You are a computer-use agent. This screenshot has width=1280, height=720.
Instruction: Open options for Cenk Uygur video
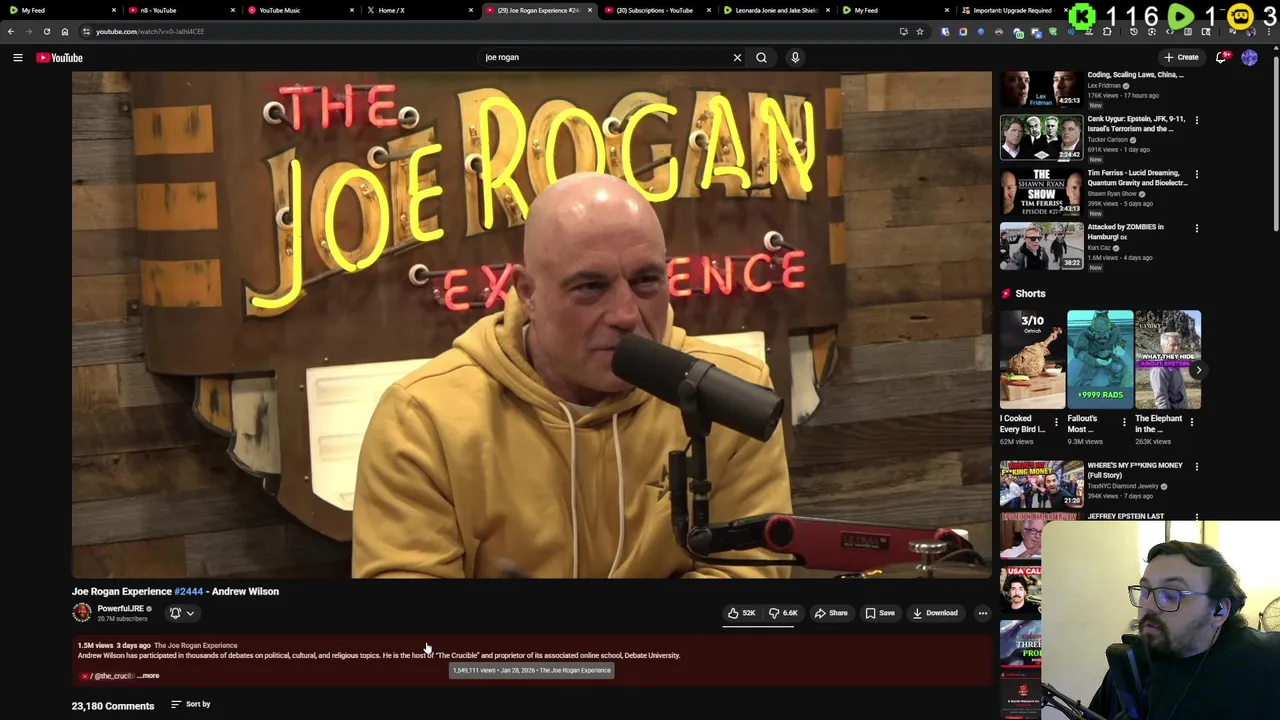1196,120
